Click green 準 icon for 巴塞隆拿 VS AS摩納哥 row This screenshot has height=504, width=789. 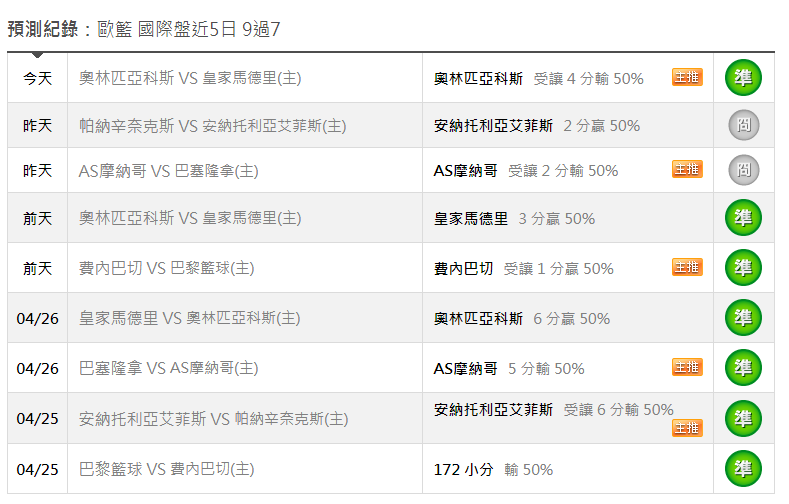pyautogui.click(x=743, y=368)
